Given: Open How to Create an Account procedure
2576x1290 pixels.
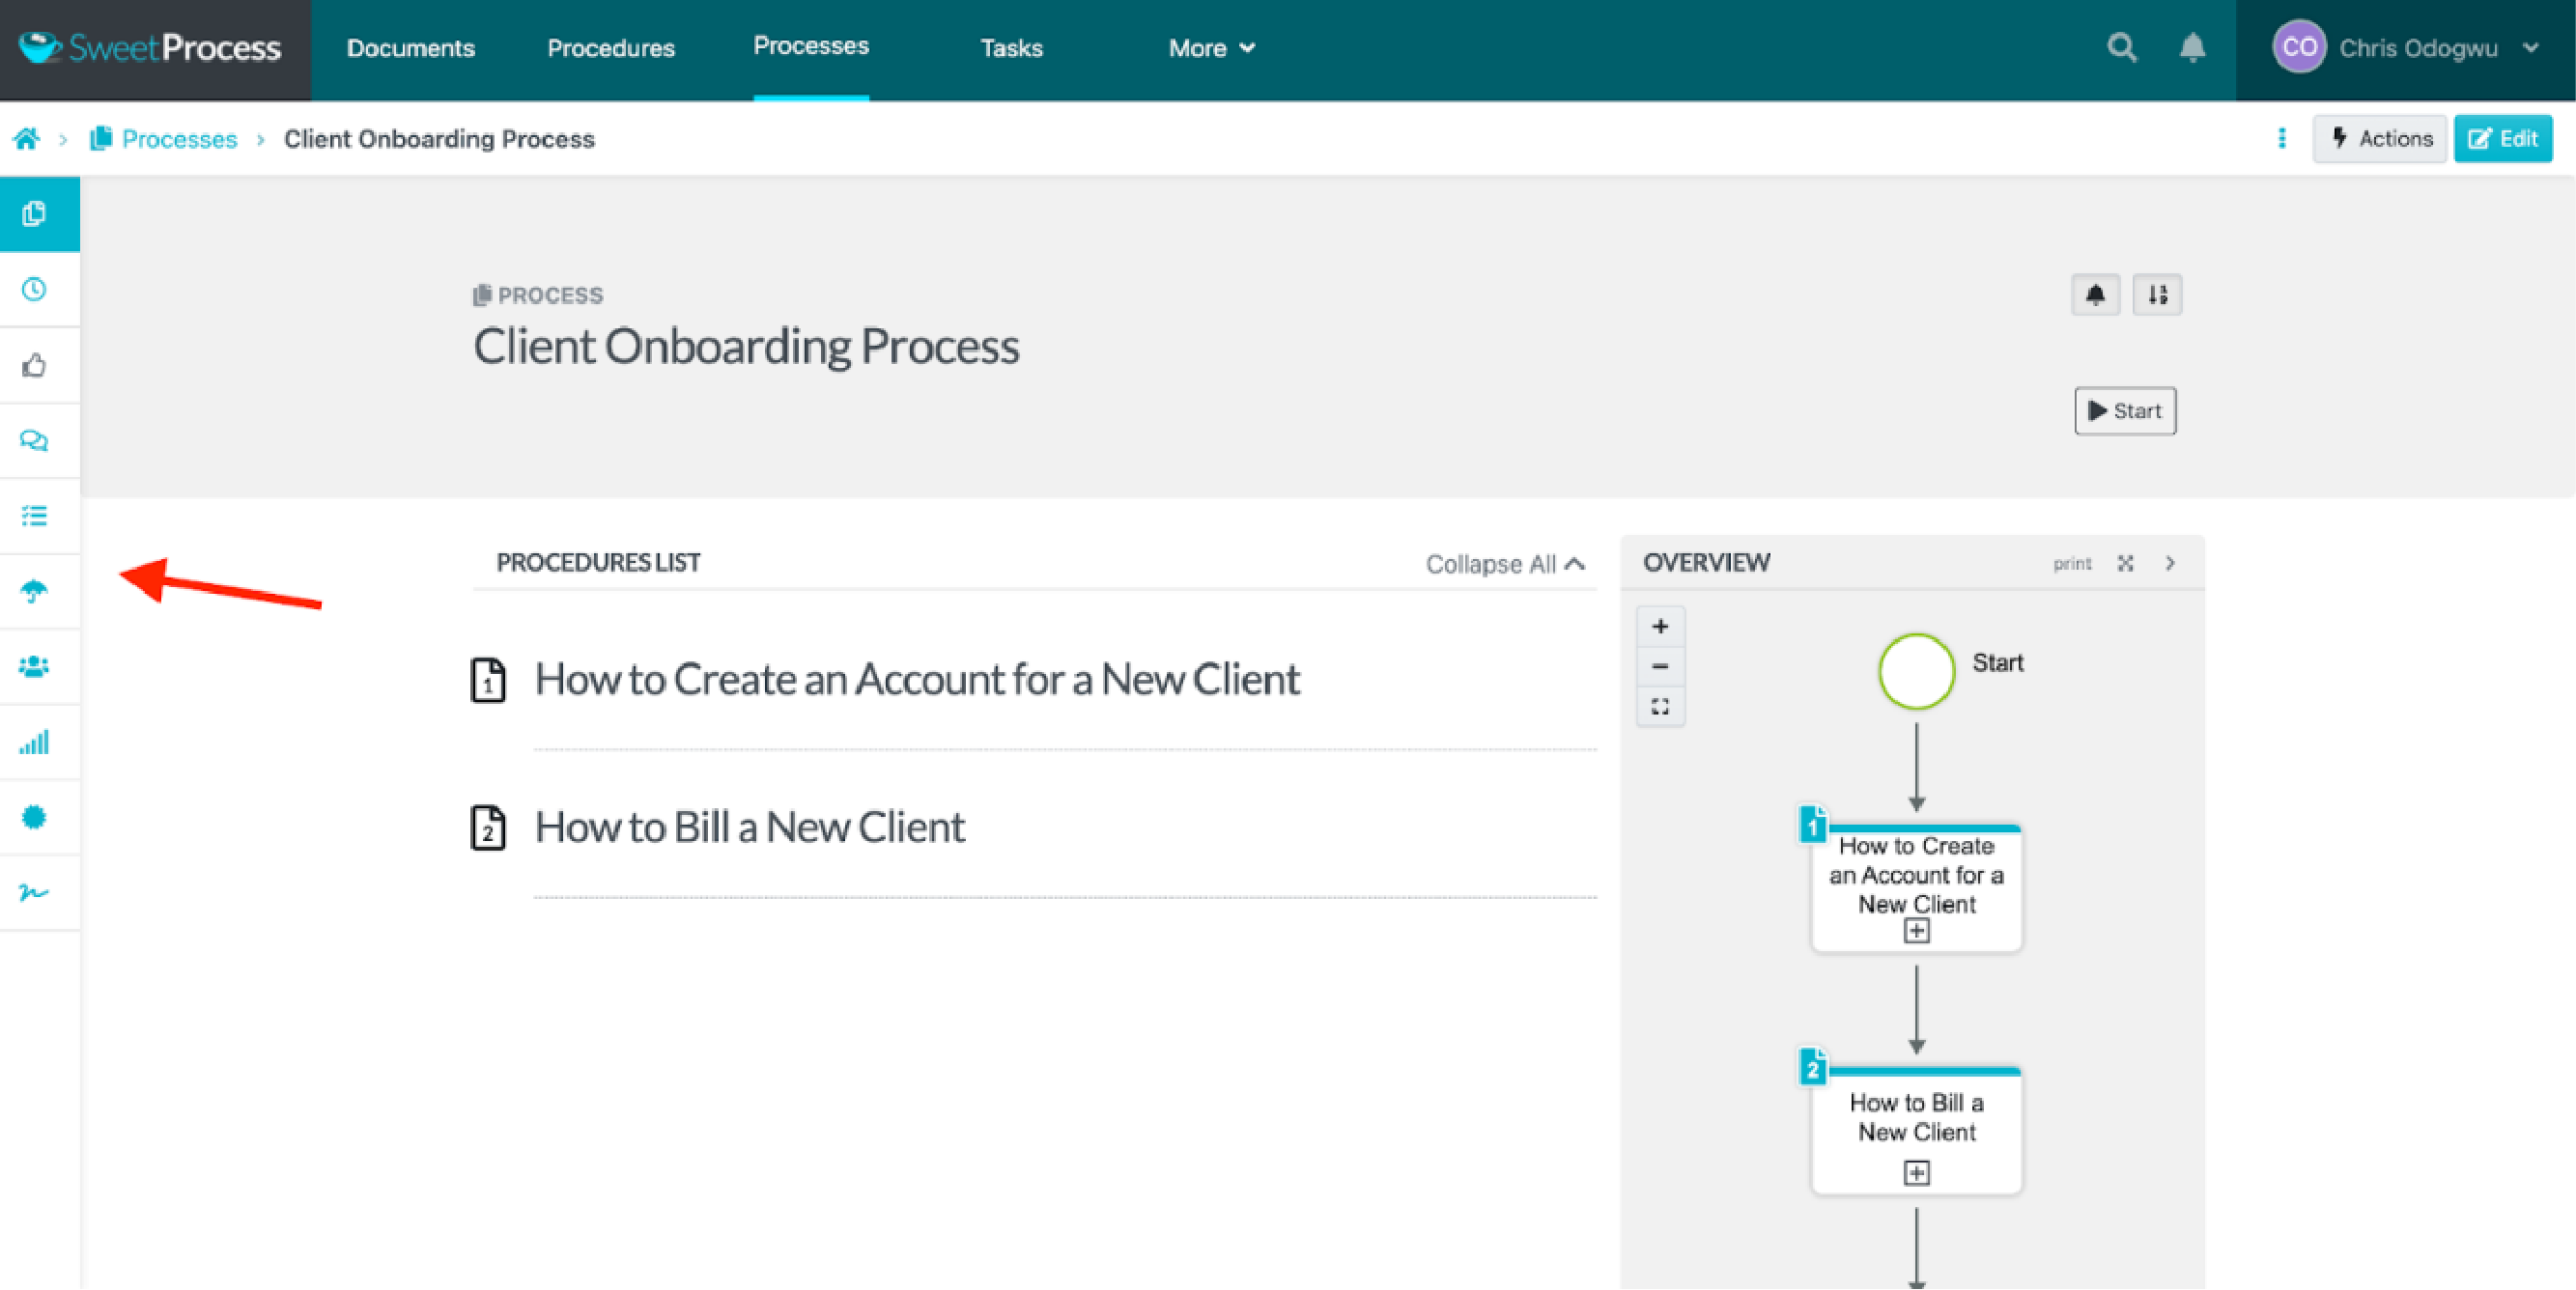Looking at the screenshot, I should click(917, 676).
